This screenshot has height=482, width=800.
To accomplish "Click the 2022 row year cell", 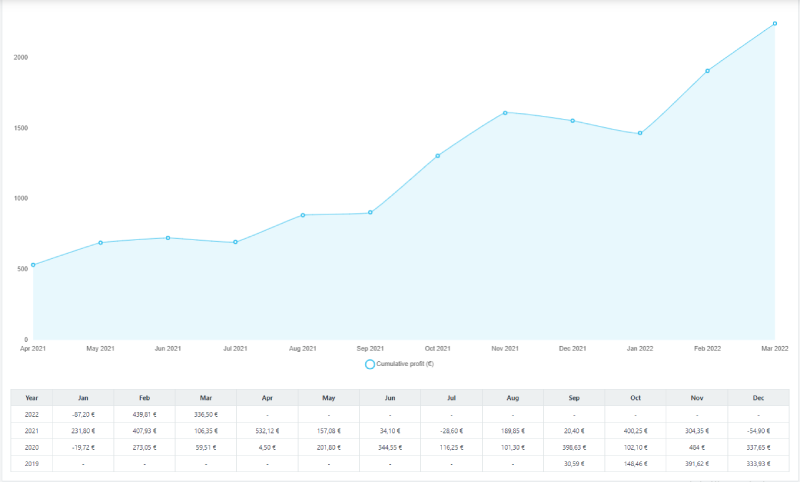I will click(32, 413).
